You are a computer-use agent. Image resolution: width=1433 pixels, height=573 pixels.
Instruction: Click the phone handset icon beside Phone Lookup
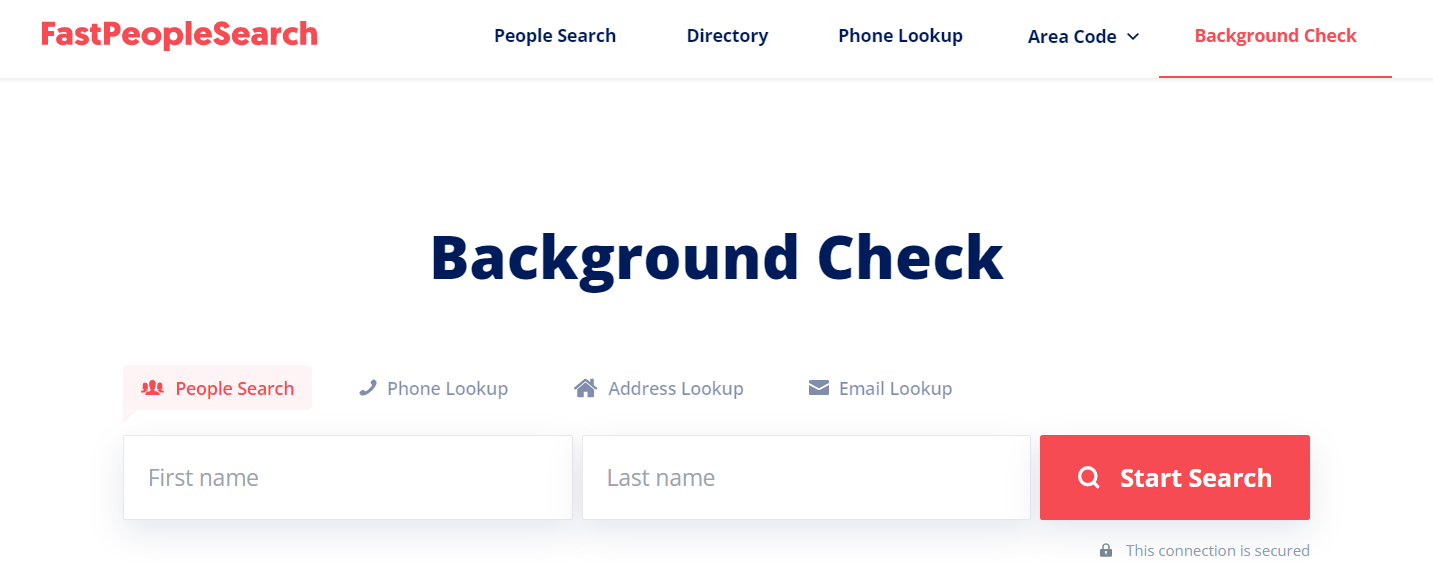click(367, 388)
